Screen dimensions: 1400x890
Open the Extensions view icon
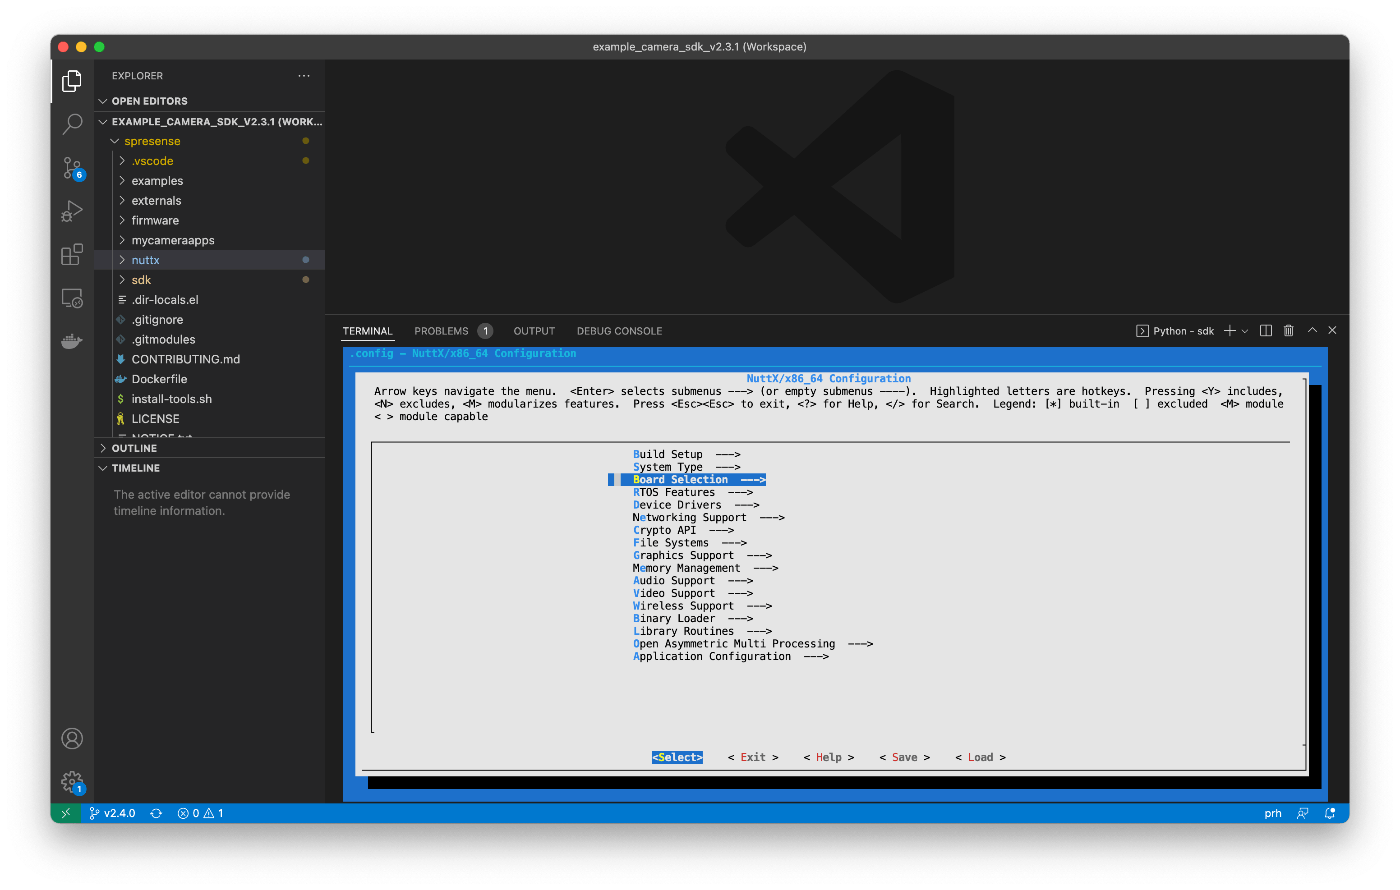coord(72,255)
